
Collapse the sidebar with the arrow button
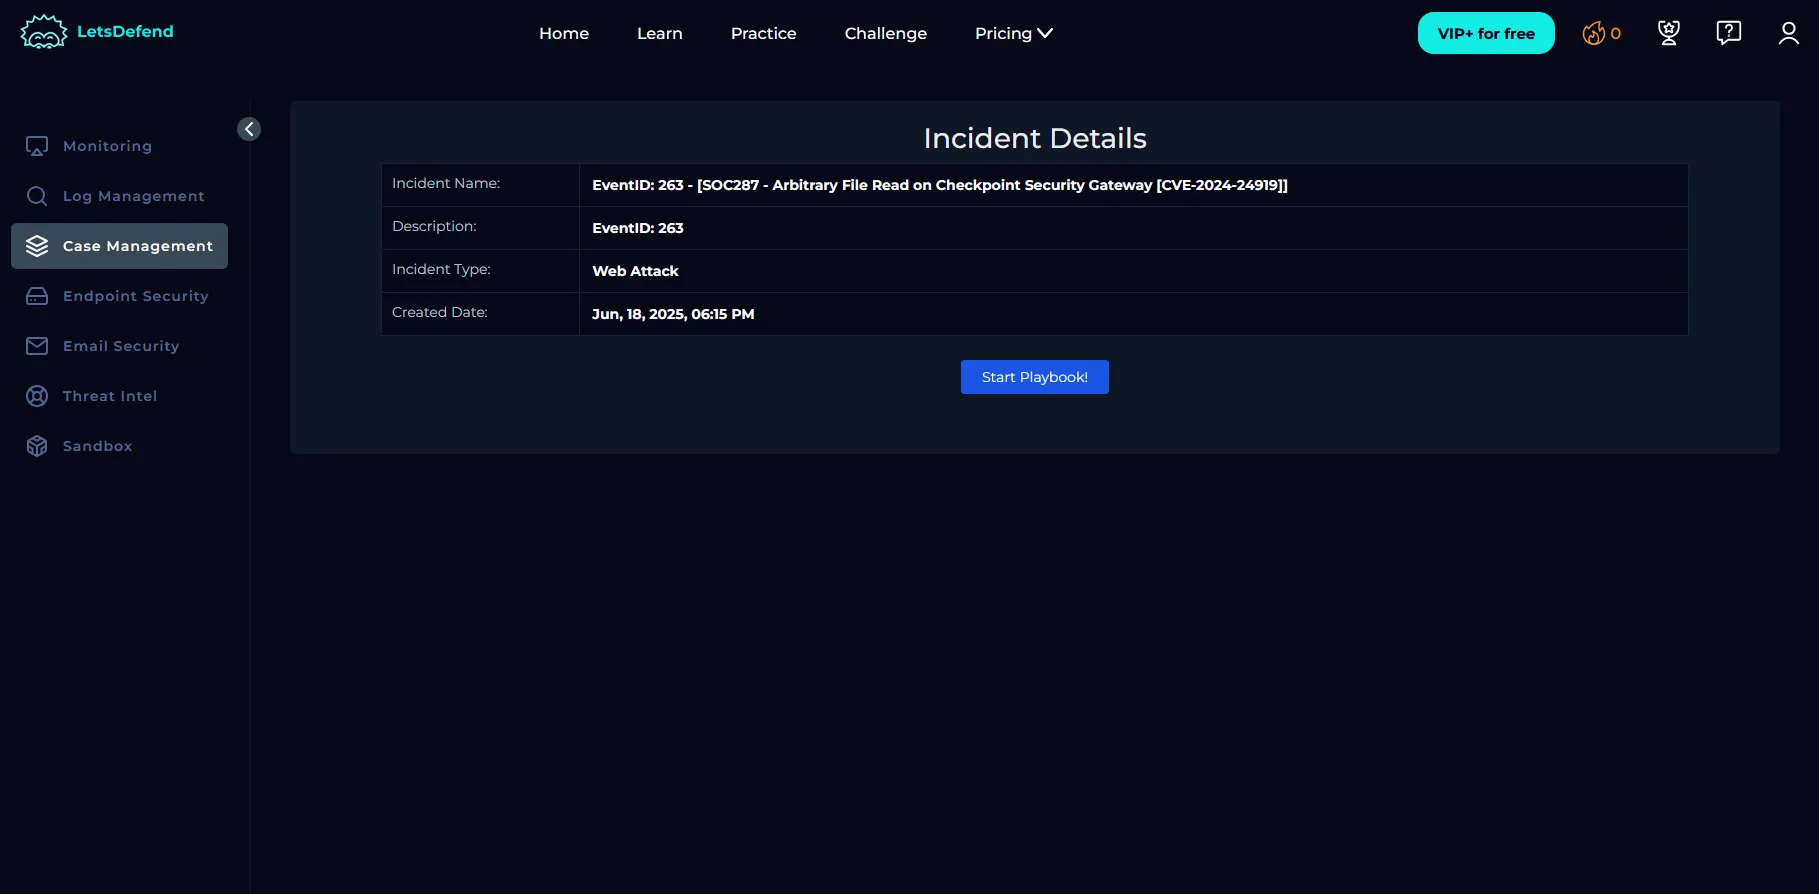[249, 129]
